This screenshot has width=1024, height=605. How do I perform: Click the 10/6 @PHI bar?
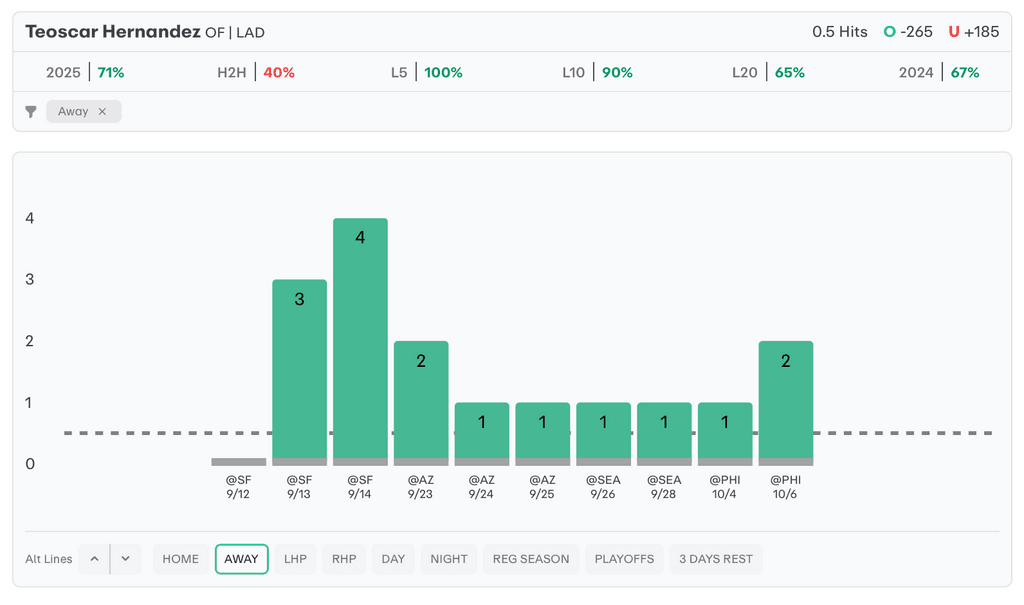point(786,402)
